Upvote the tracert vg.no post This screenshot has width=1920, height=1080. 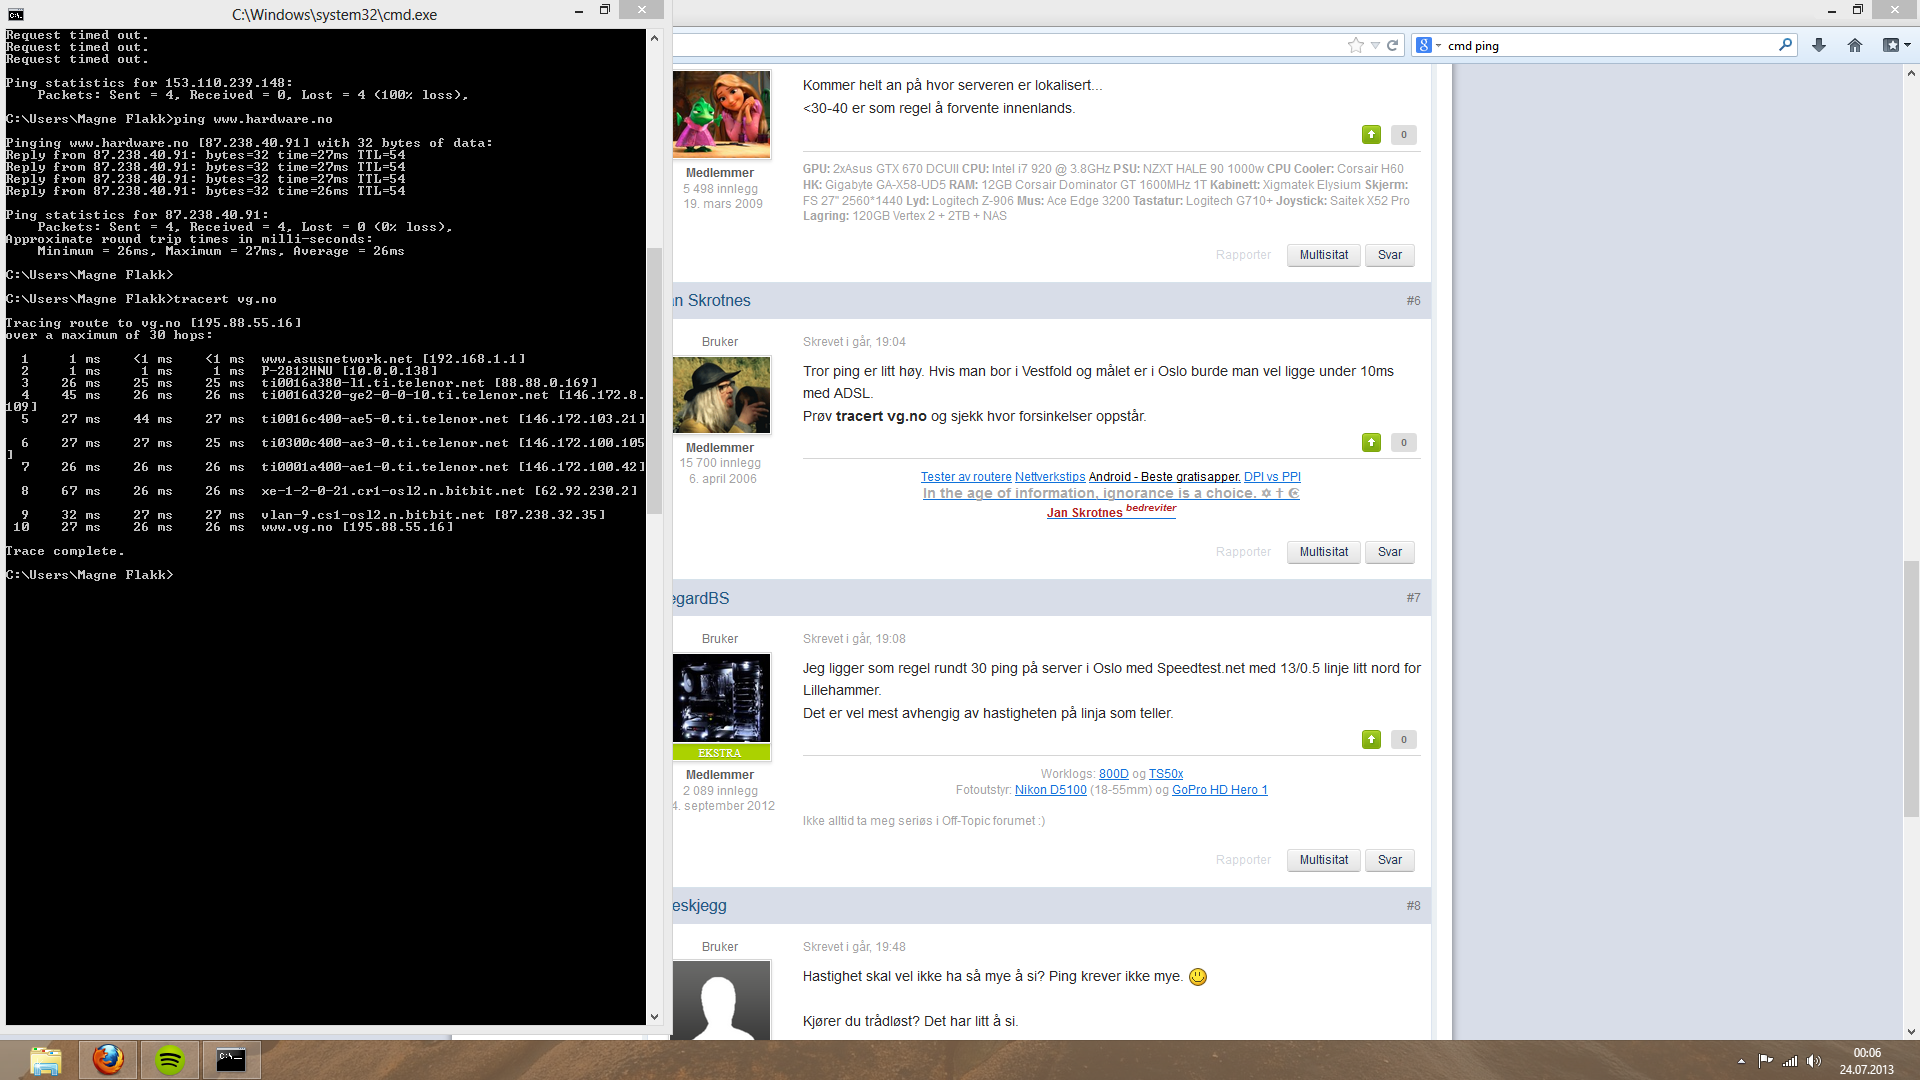[x=1371, y=442]
